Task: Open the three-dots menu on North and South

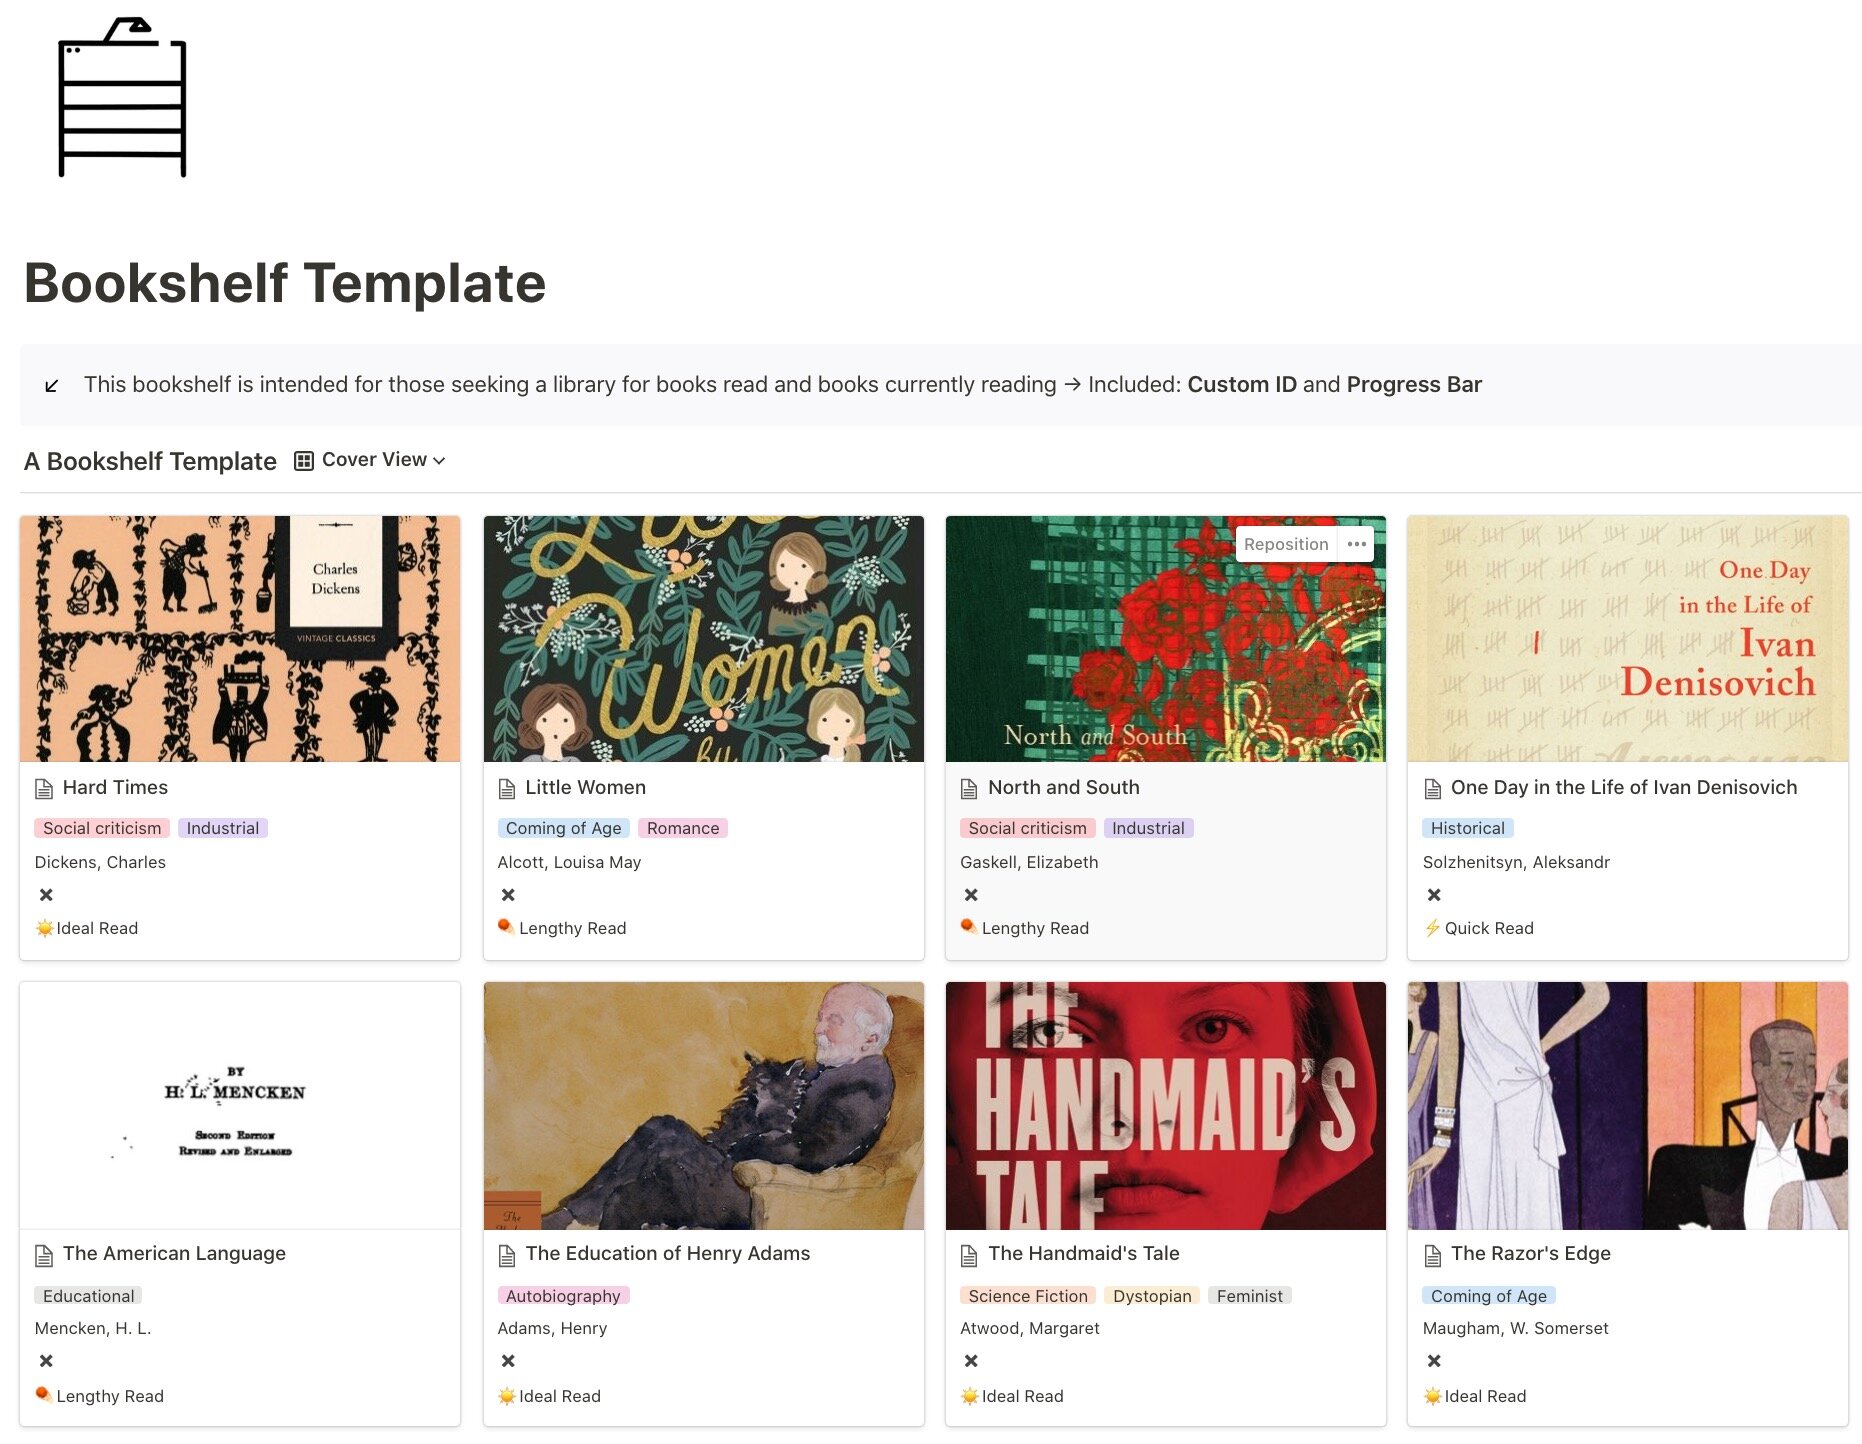Action: tap(1356, 544)
